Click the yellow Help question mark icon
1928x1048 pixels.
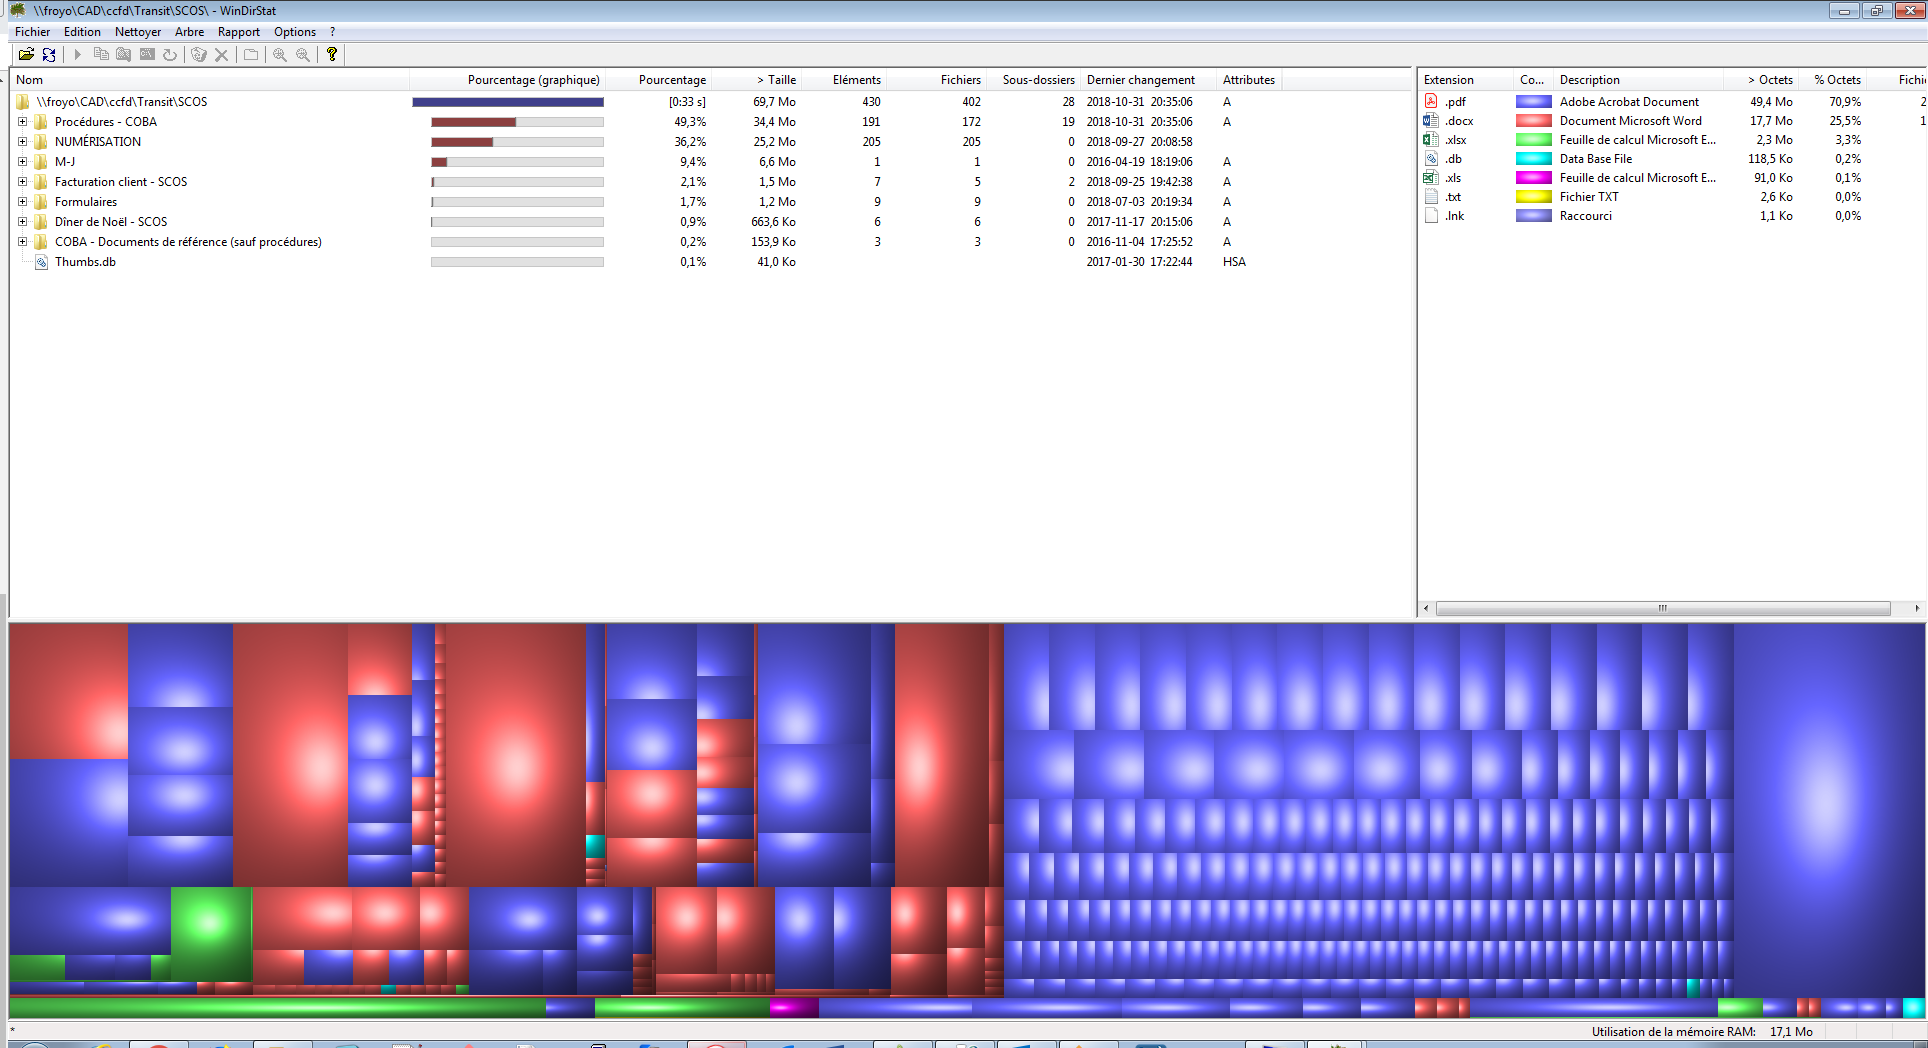click(x=332, y=55)
